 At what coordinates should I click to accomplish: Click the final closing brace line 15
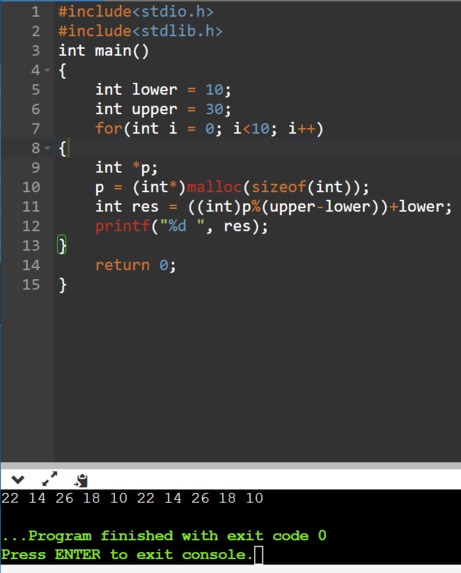[x=62, y=285]
